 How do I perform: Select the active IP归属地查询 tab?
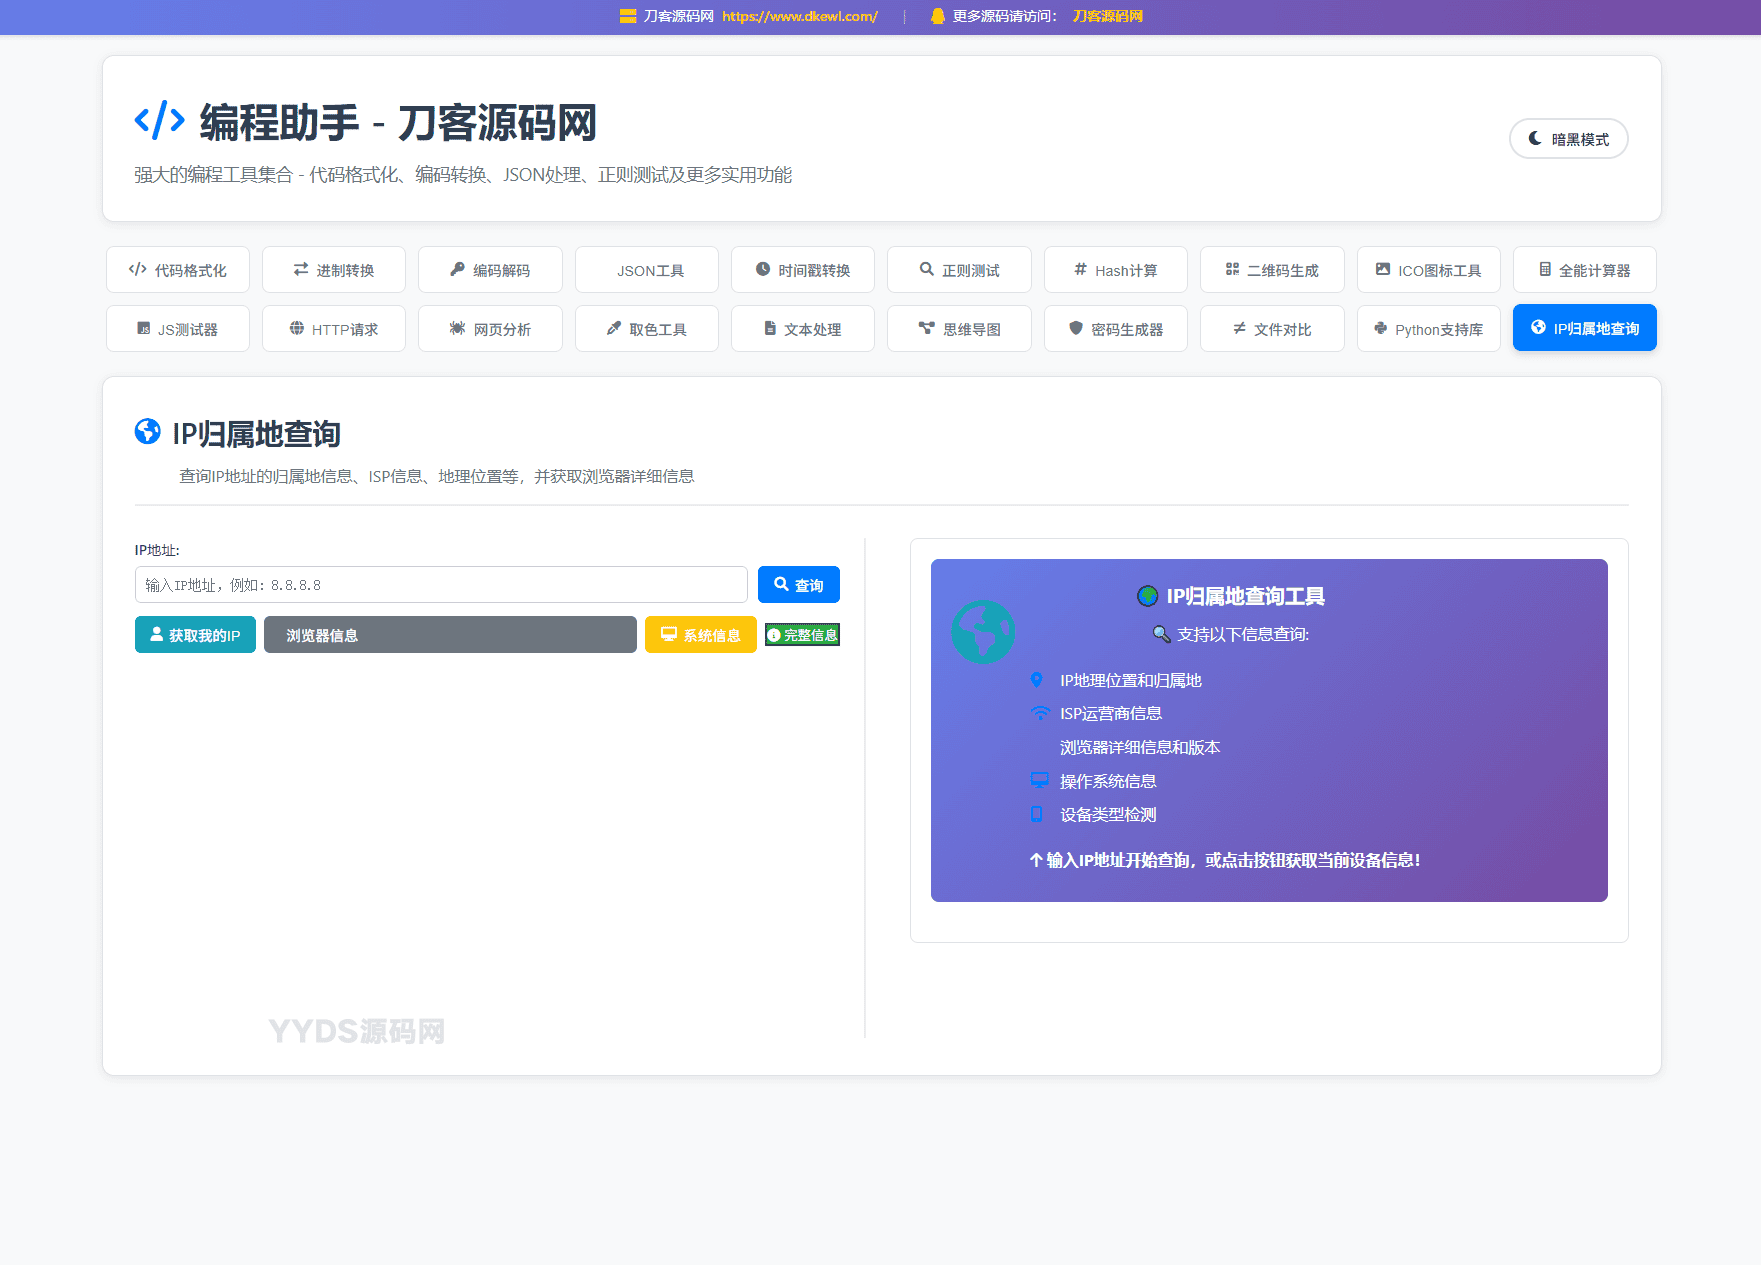tap(1585, 328)
